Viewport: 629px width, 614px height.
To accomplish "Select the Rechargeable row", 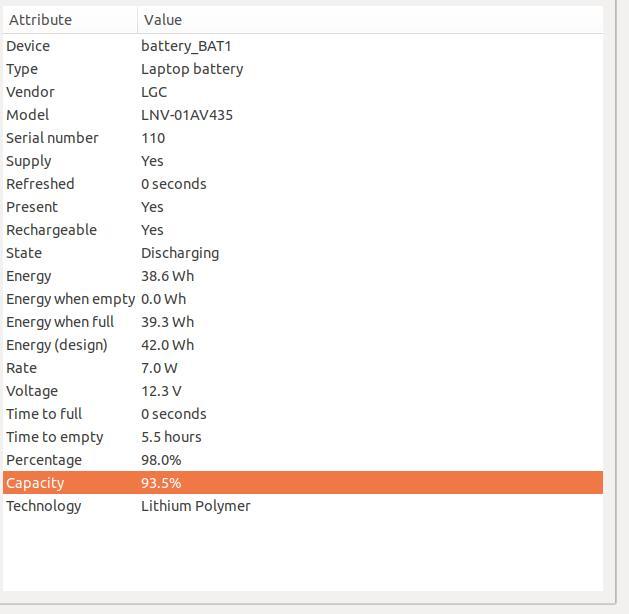I will [x=303, y=230].
